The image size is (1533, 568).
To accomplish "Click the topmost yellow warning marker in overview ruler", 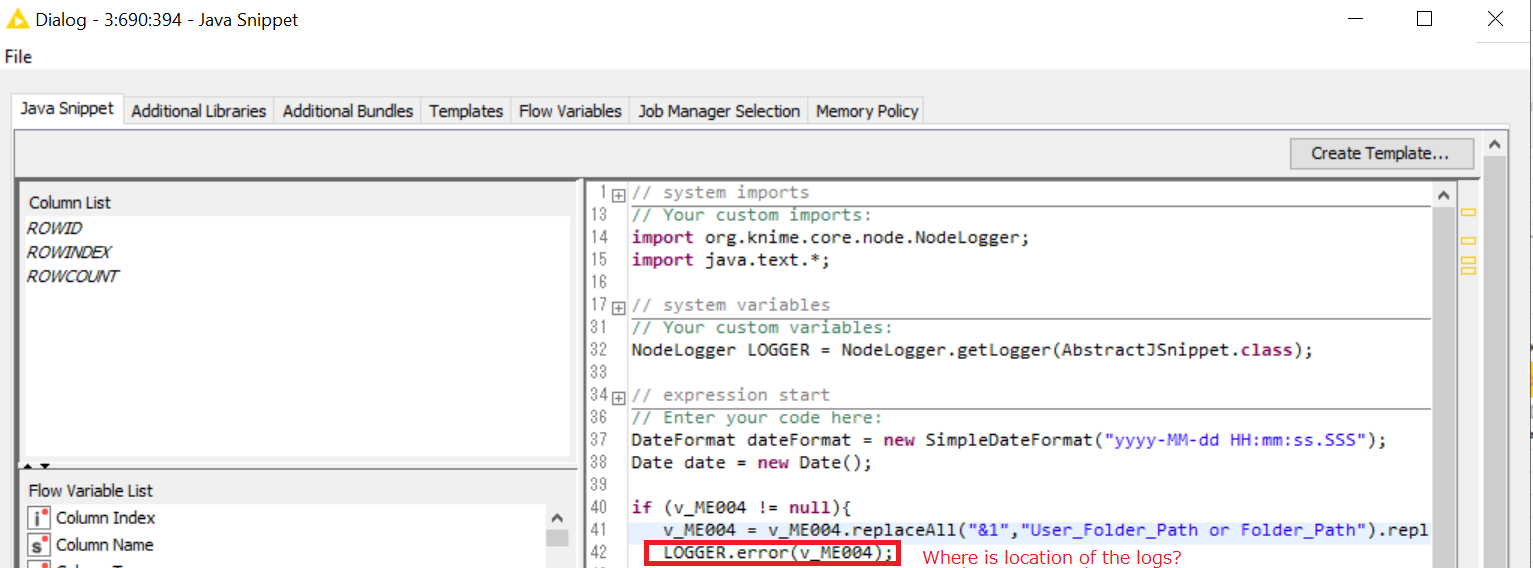I will pos(1468,212).
